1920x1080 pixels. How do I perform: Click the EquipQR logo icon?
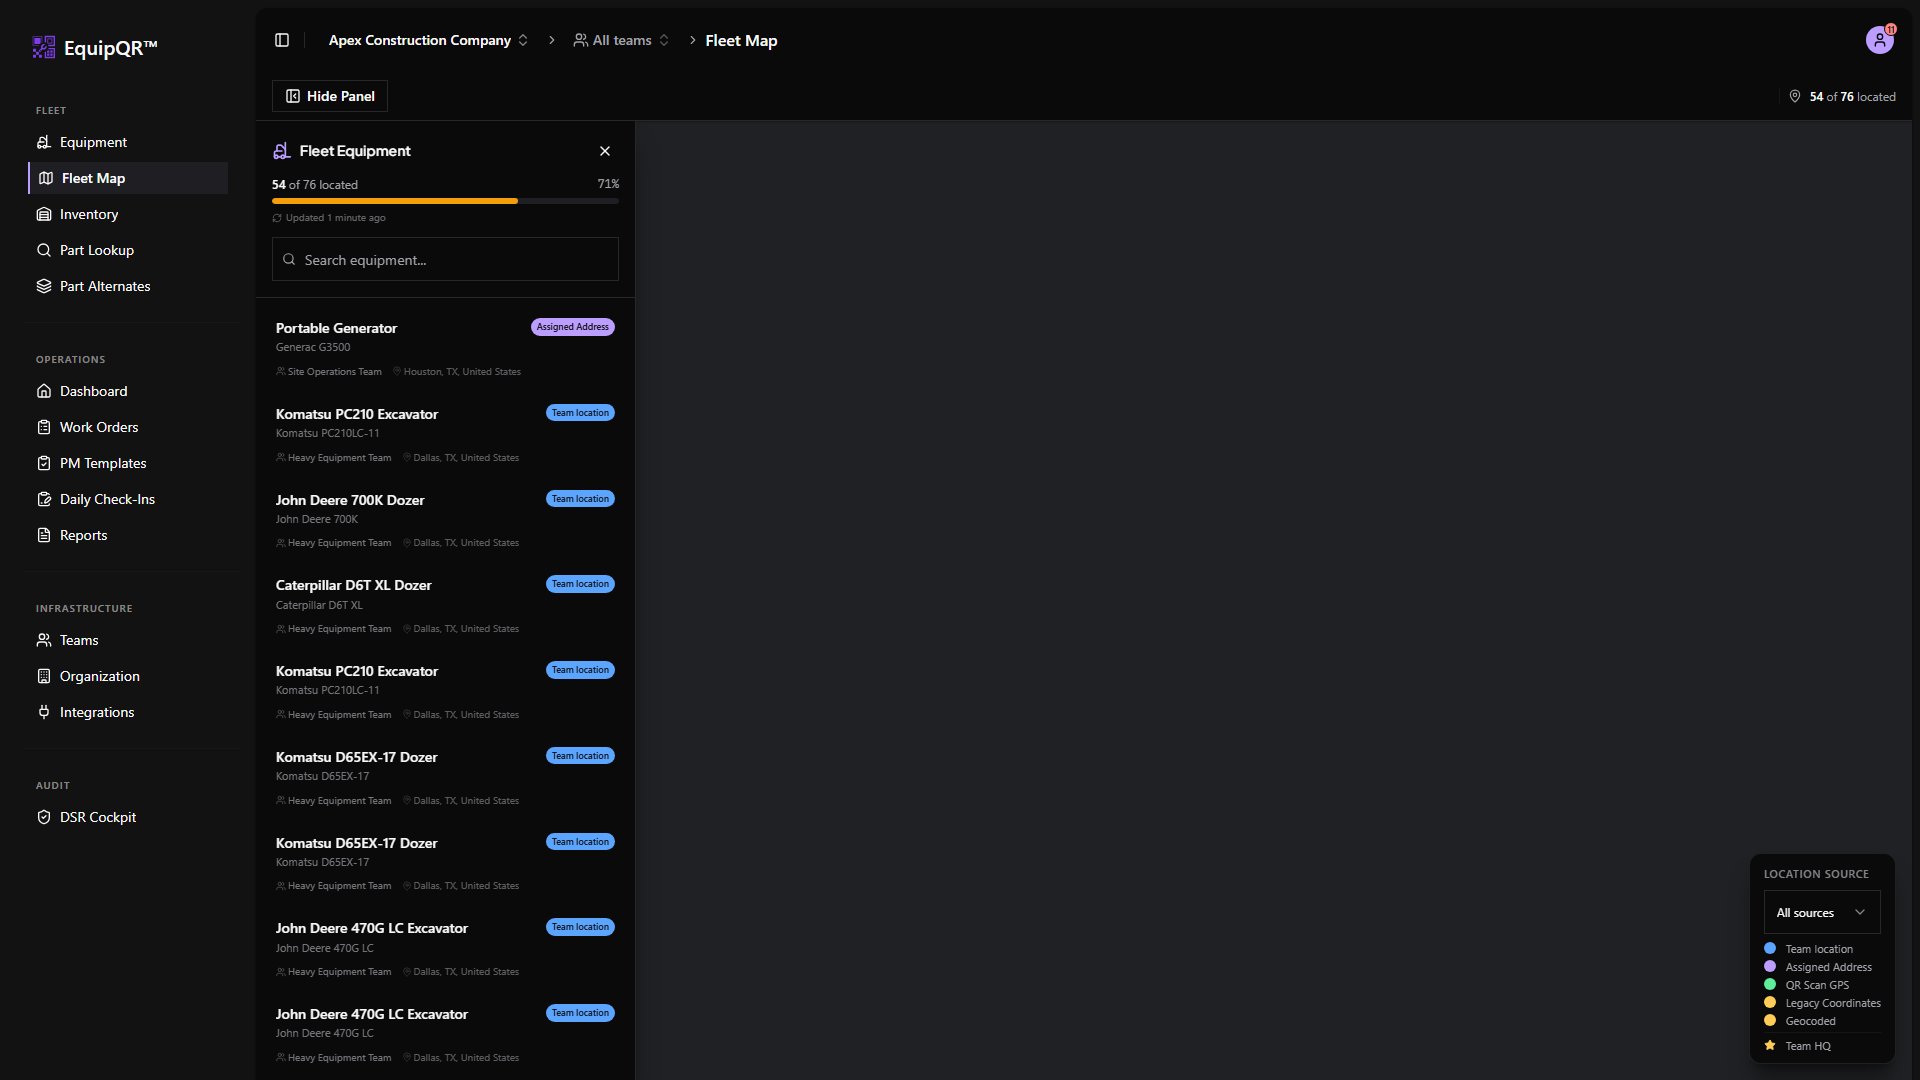point(44,47)
